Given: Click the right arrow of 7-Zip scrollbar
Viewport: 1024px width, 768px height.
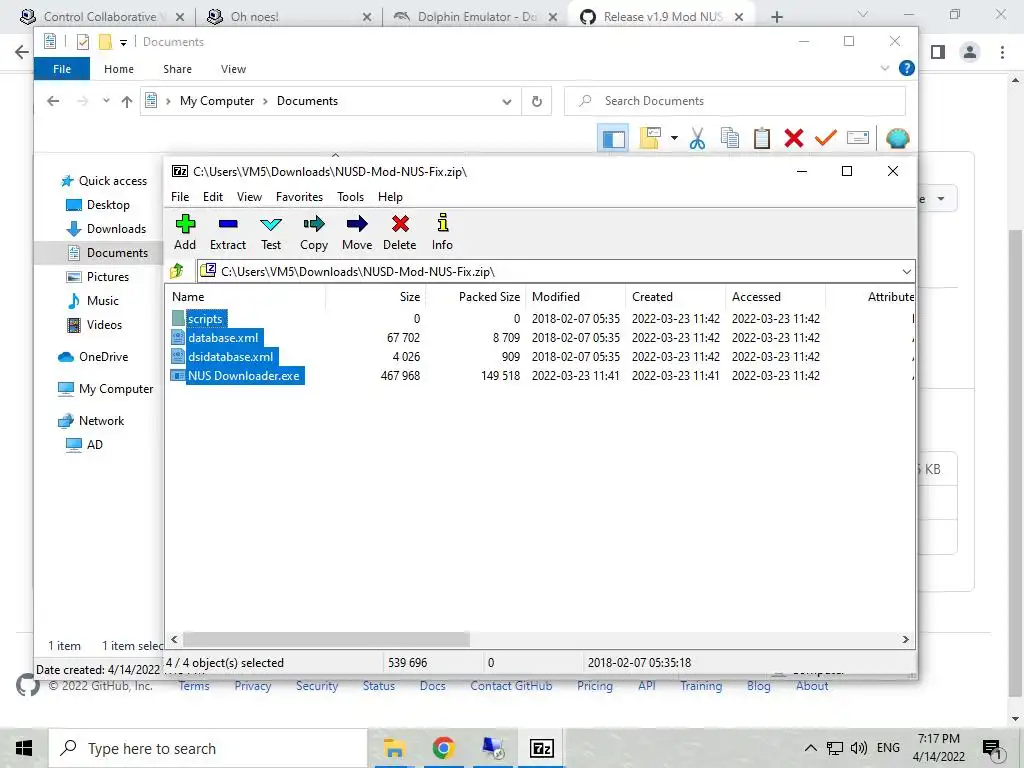Looking at the screenshot, I should coord(906,639).
